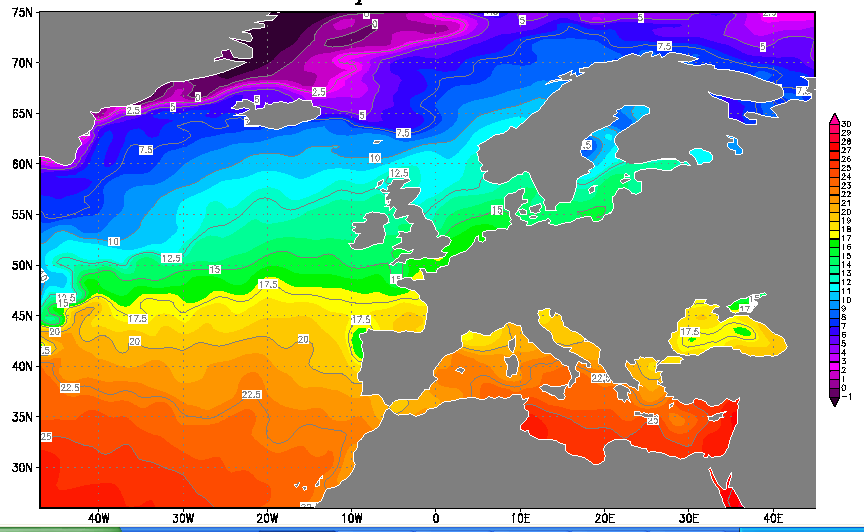Click the 12.5 contour label northwest of Ireland

(x=399, y=173)
